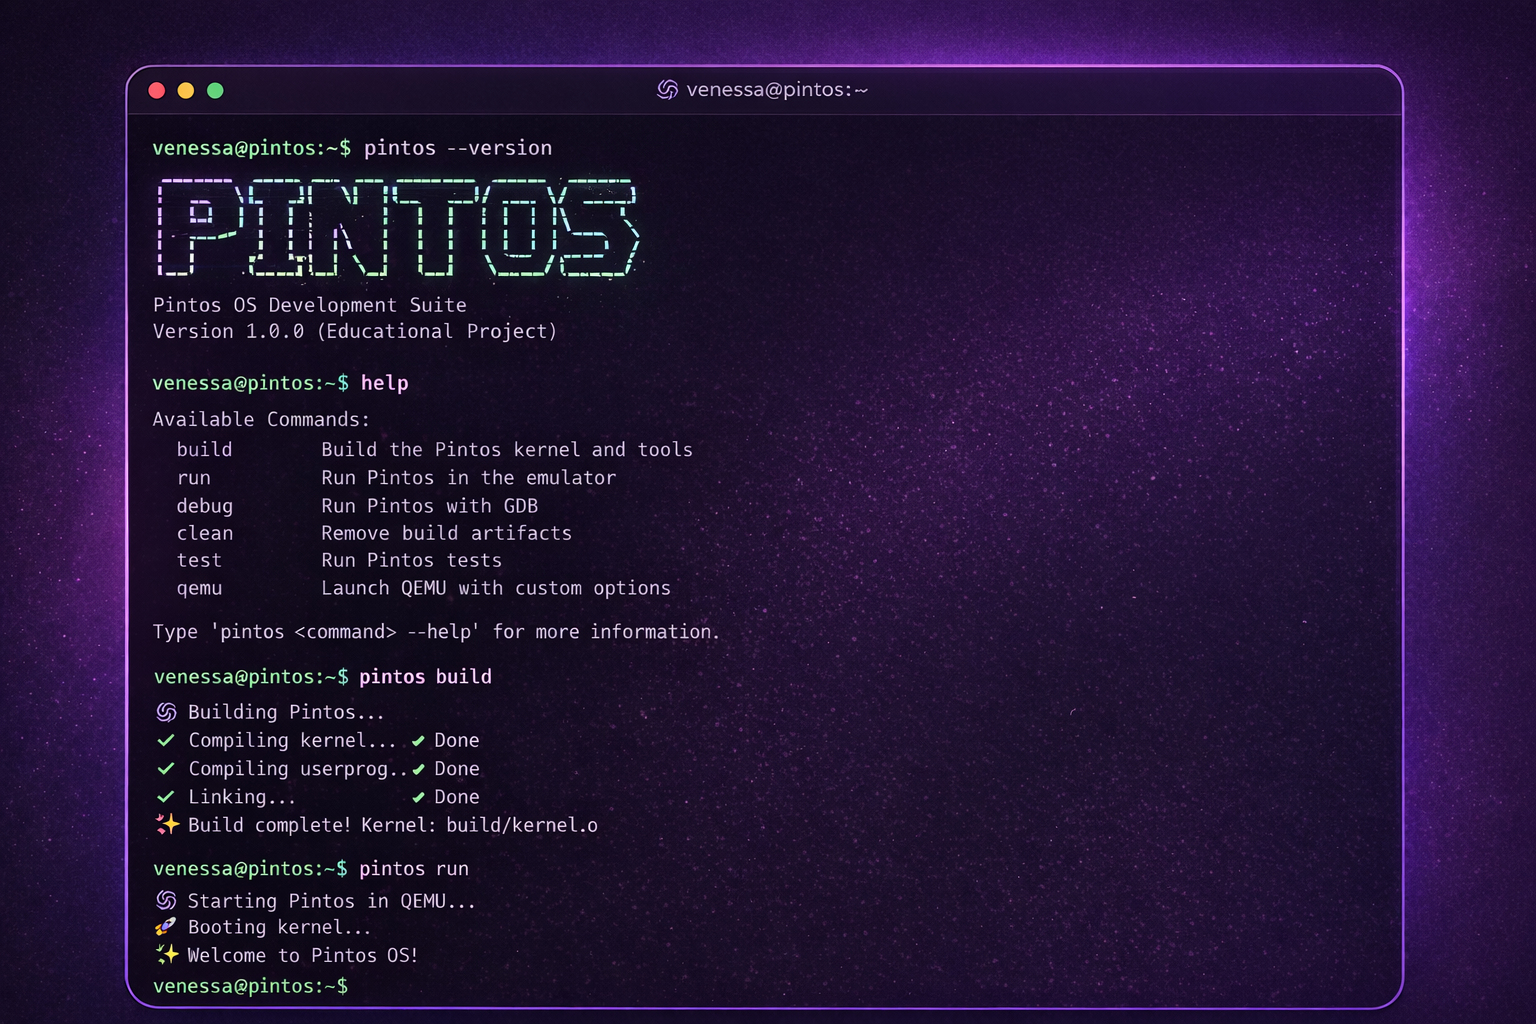Image resolution: width=1536 pixels, height=1024 pixels.
Task: Click the checkmark before Done on kernel line
Action: coord(418,741)
